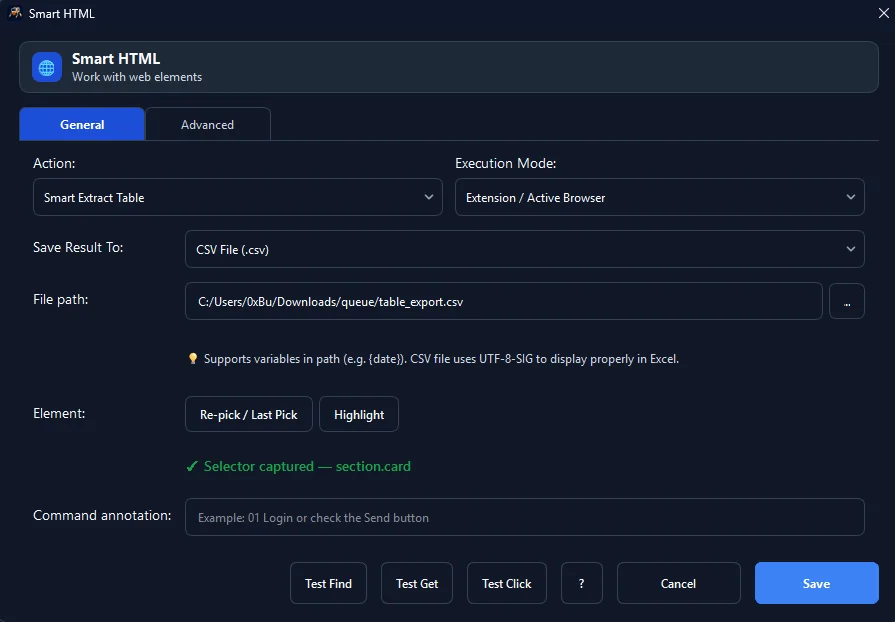Click the blue globe Smart HTML icon
This screenshot has width=895, height=622.
(47, 67)
